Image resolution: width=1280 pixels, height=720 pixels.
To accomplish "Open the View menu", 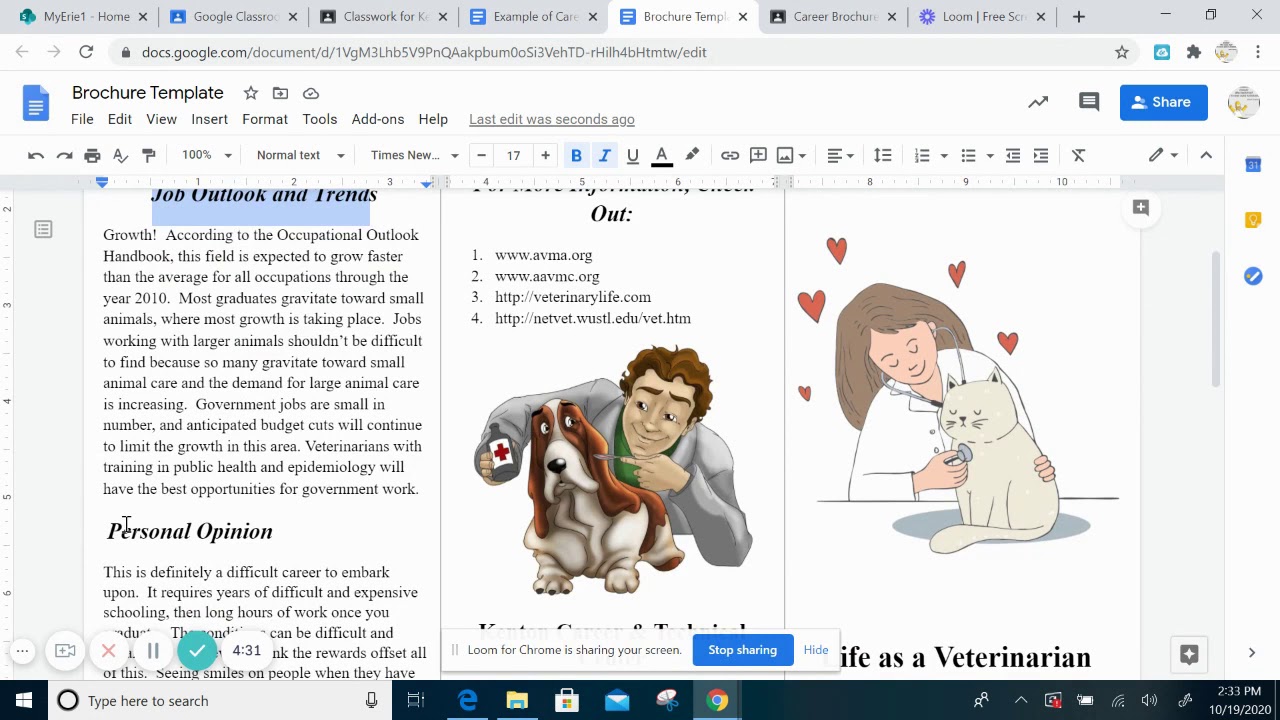I will (x=161, y=119).
